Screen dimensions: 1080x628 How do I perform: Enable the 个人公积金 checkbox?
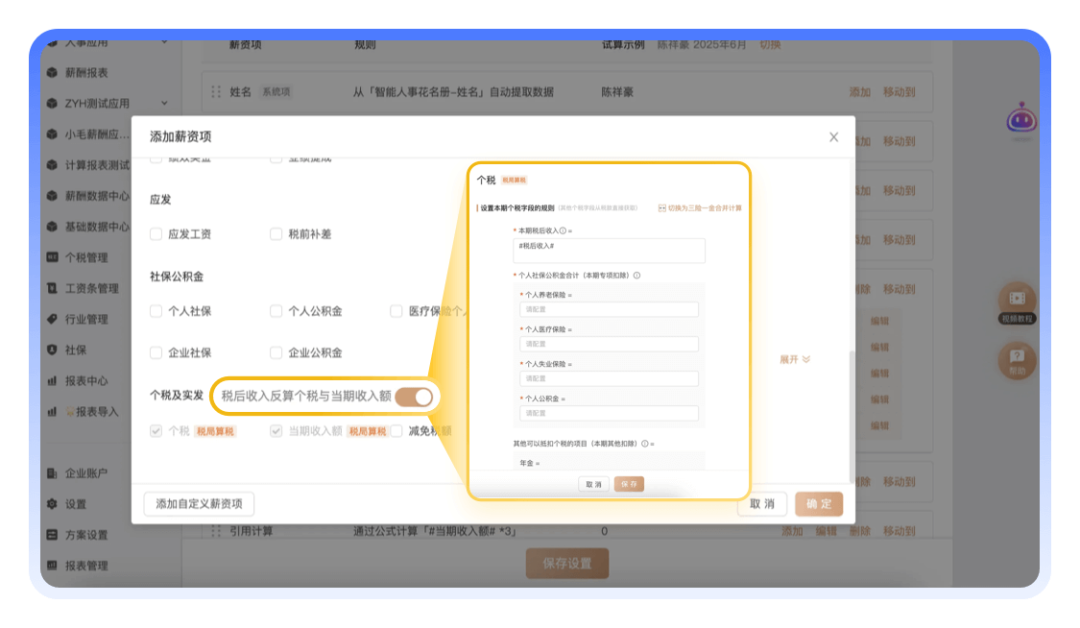pos(276,311)
